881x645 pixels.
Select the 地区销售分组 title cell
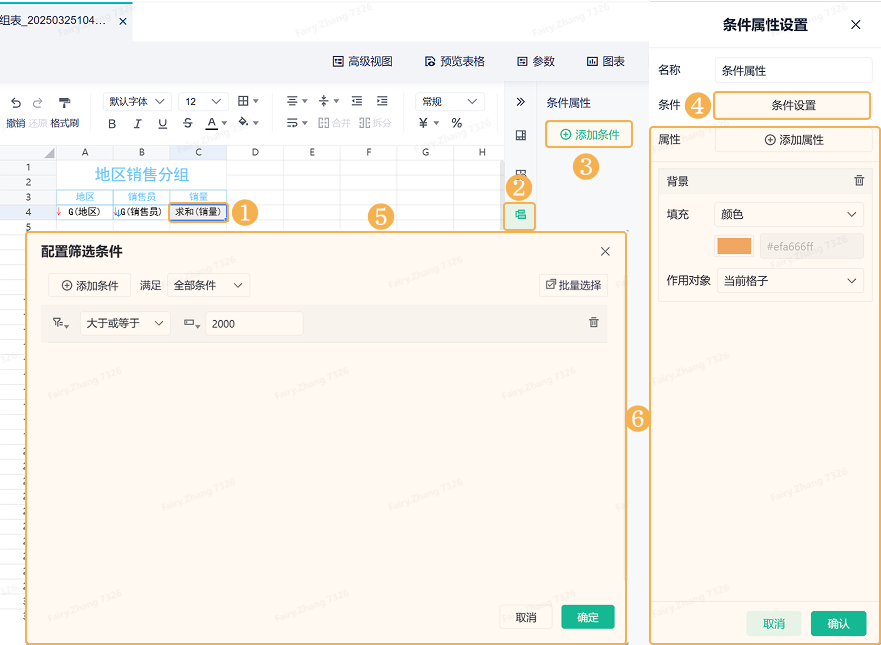click(x=142, y=175)
